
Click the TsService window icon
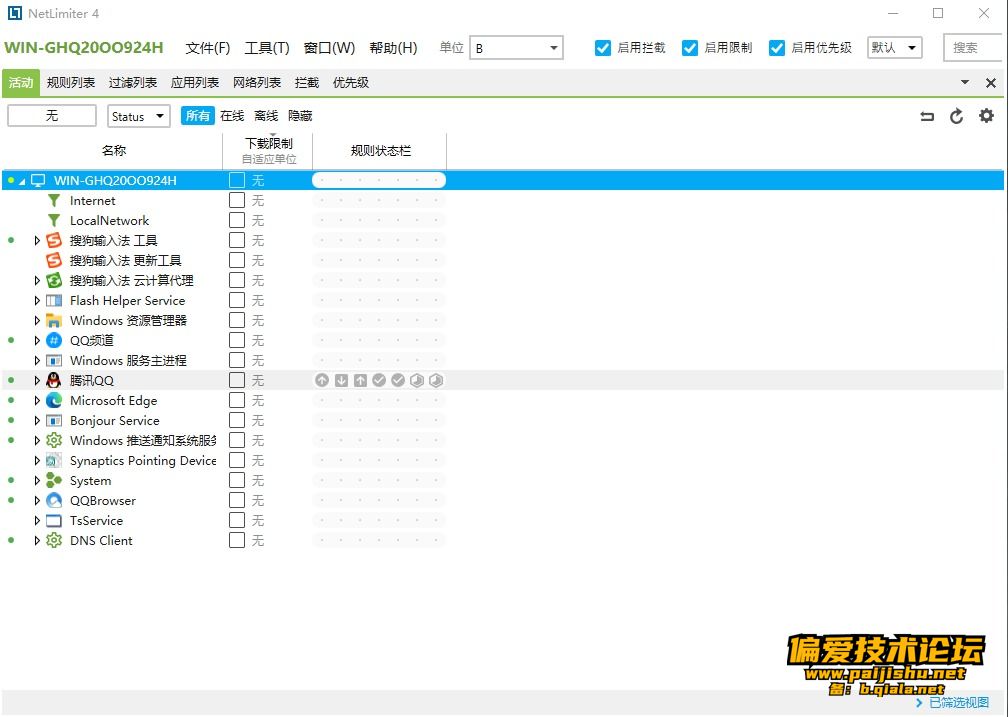tap(54, 520)
